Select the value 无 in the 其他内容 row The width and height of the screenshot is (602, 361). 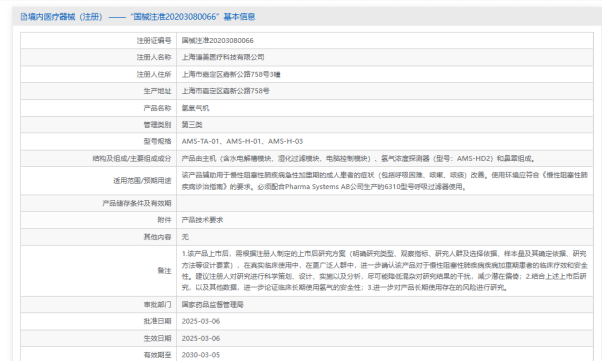185,237
